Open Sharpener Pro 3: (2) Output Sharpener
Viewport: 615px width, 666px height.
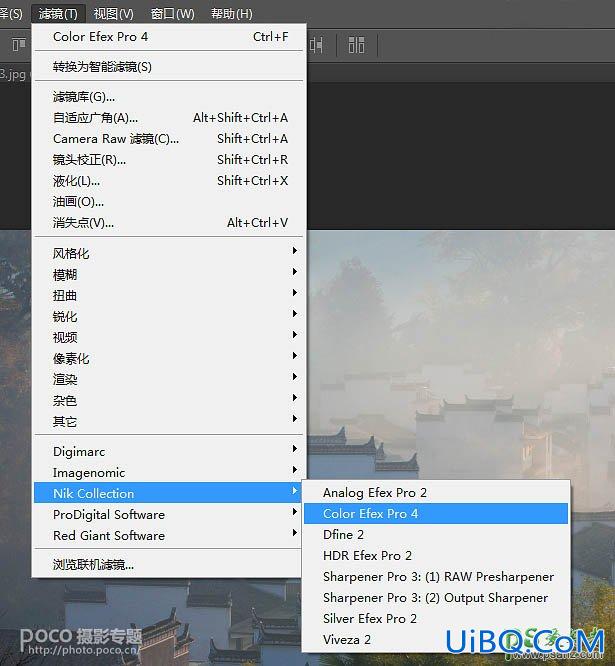[436, 598]
